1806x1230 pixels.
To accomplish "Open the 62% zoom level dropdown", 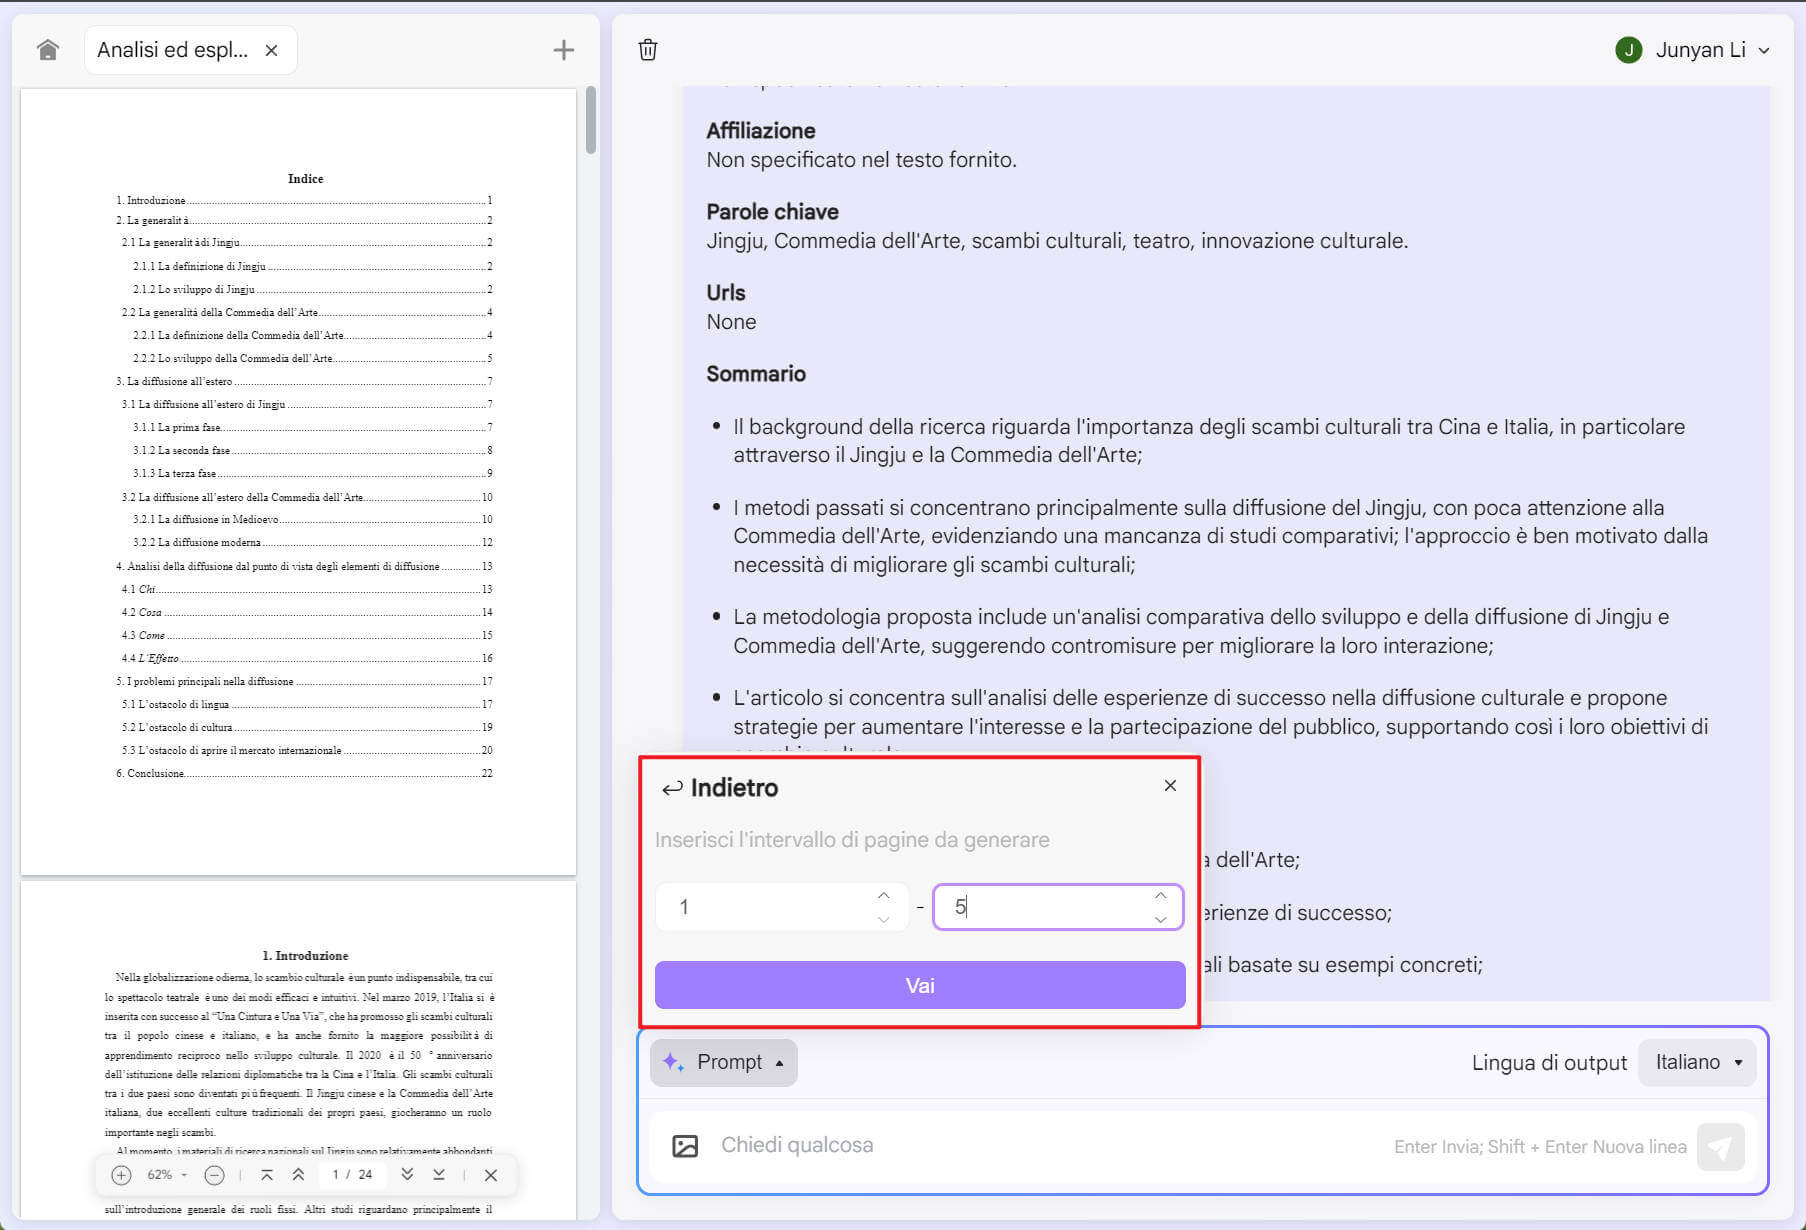I will [x=167, y=1175].
